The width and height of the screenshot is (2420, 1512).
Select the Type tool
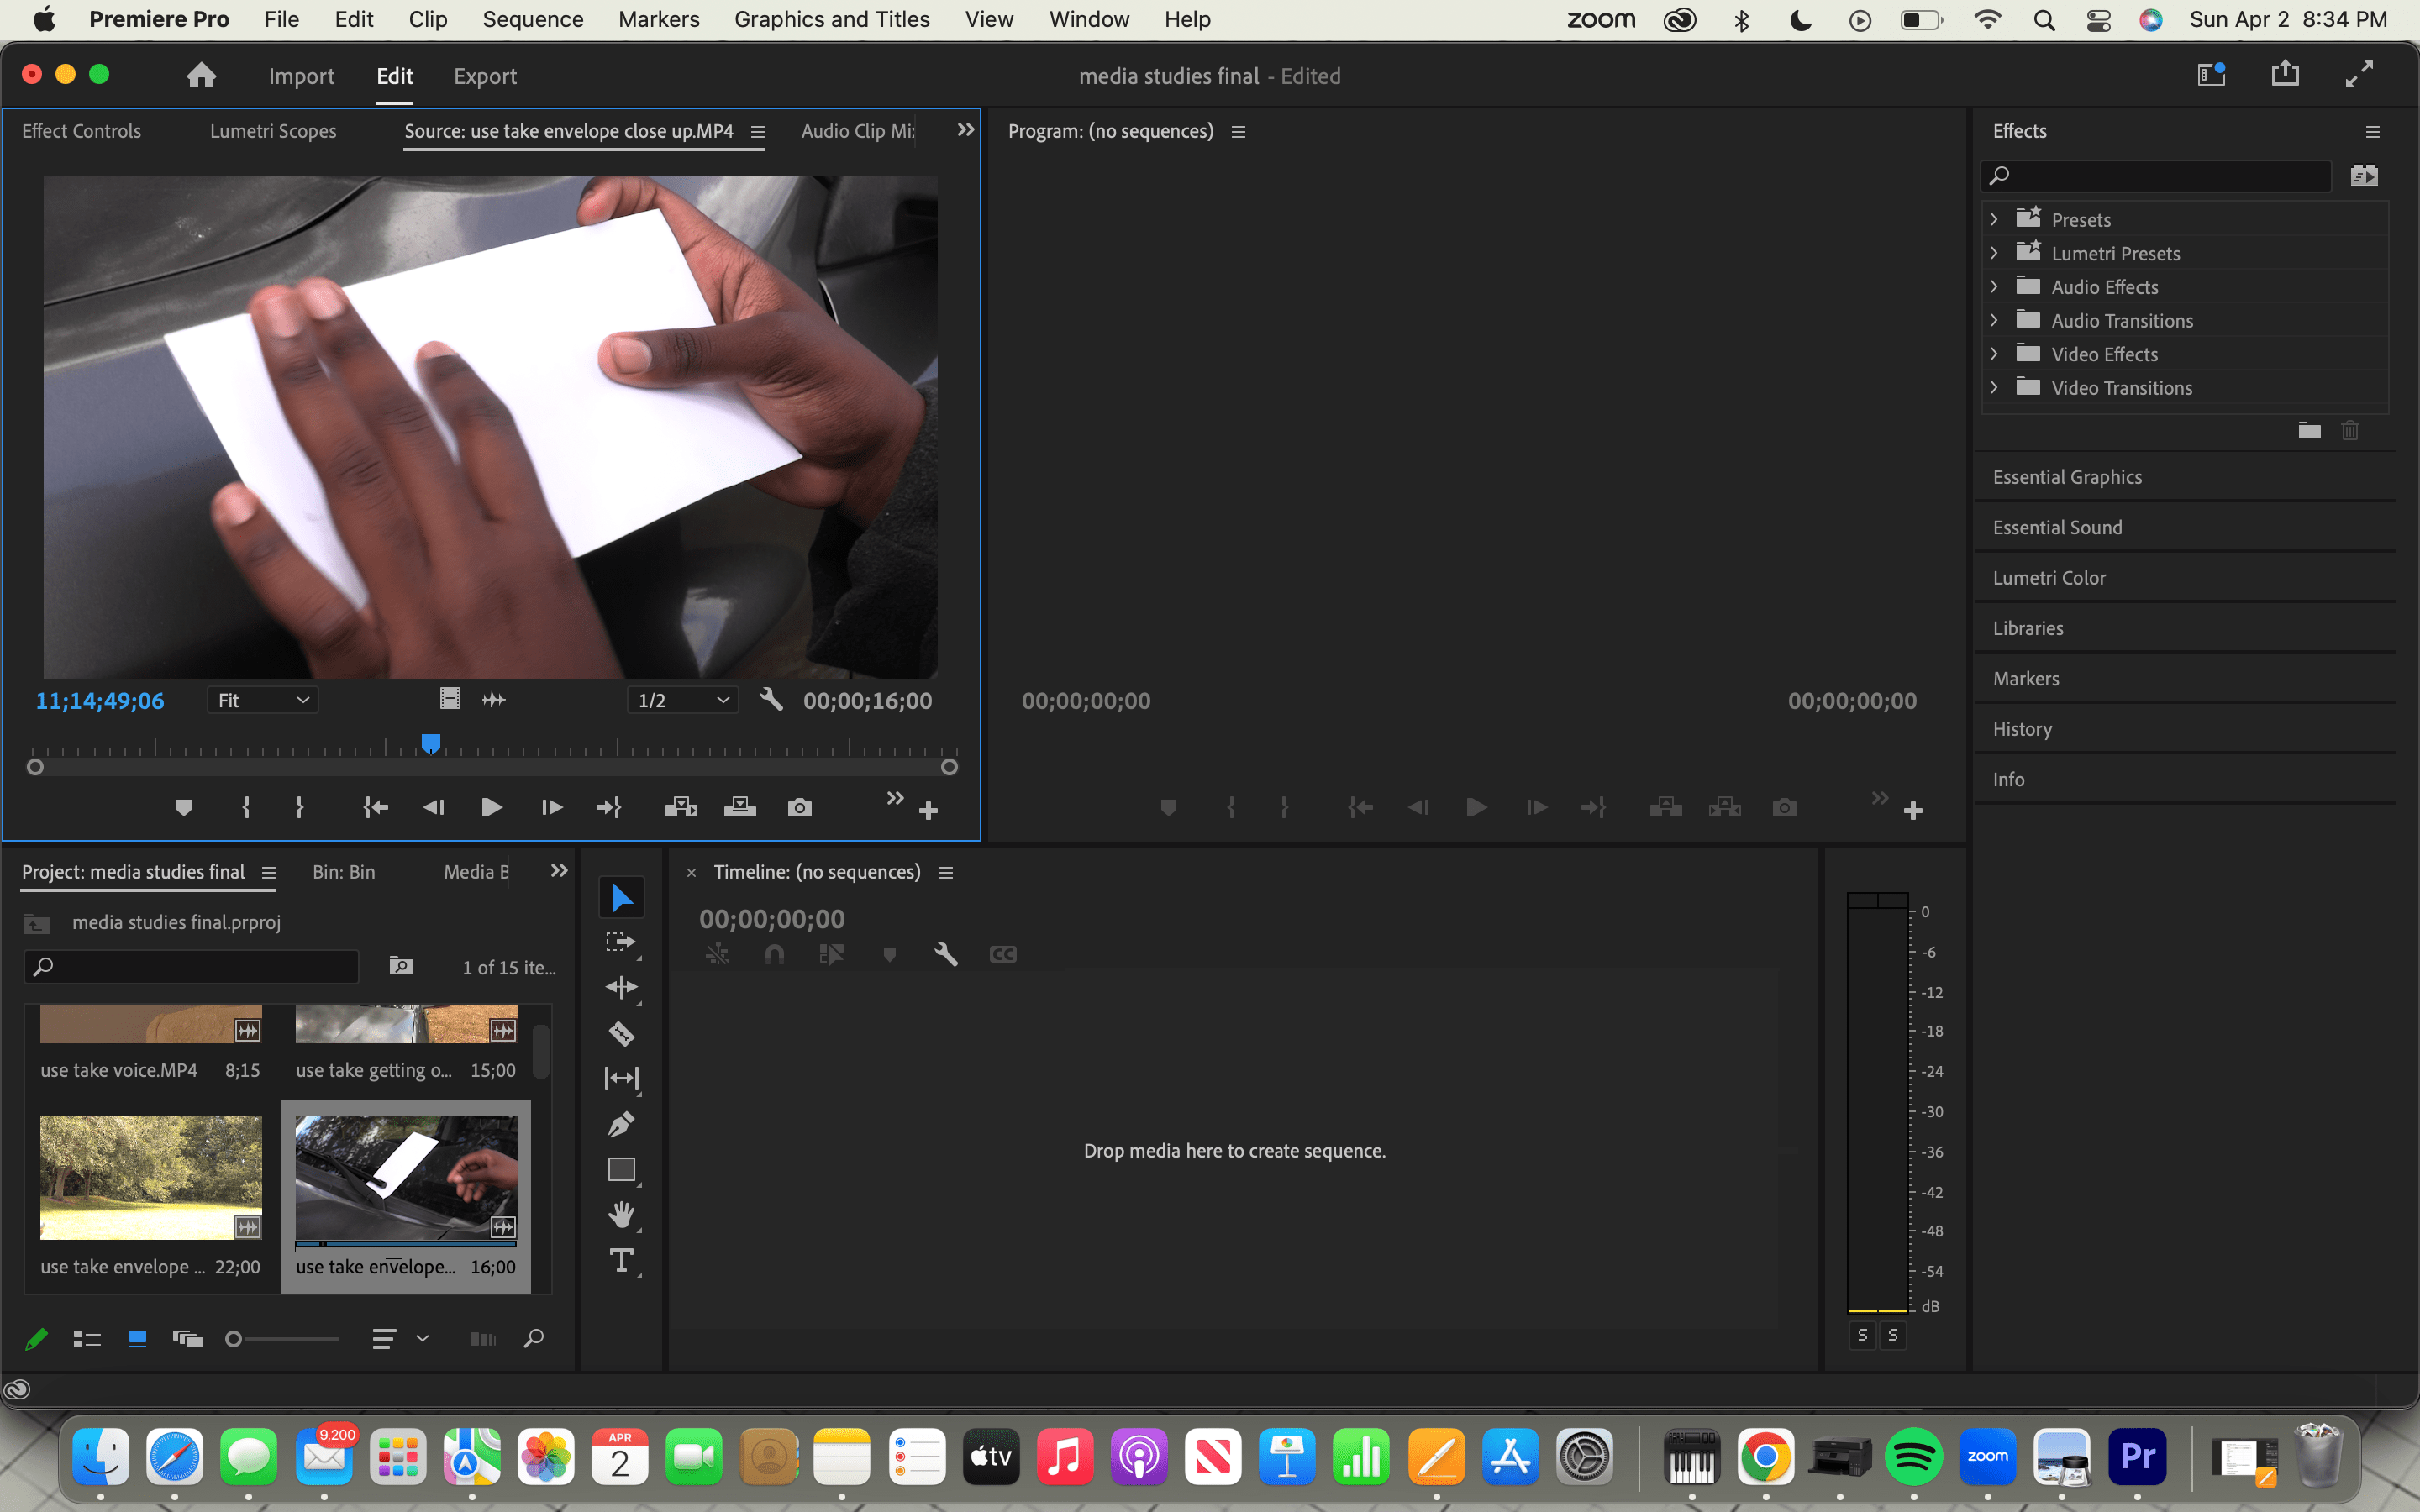tap(622, 1260)
